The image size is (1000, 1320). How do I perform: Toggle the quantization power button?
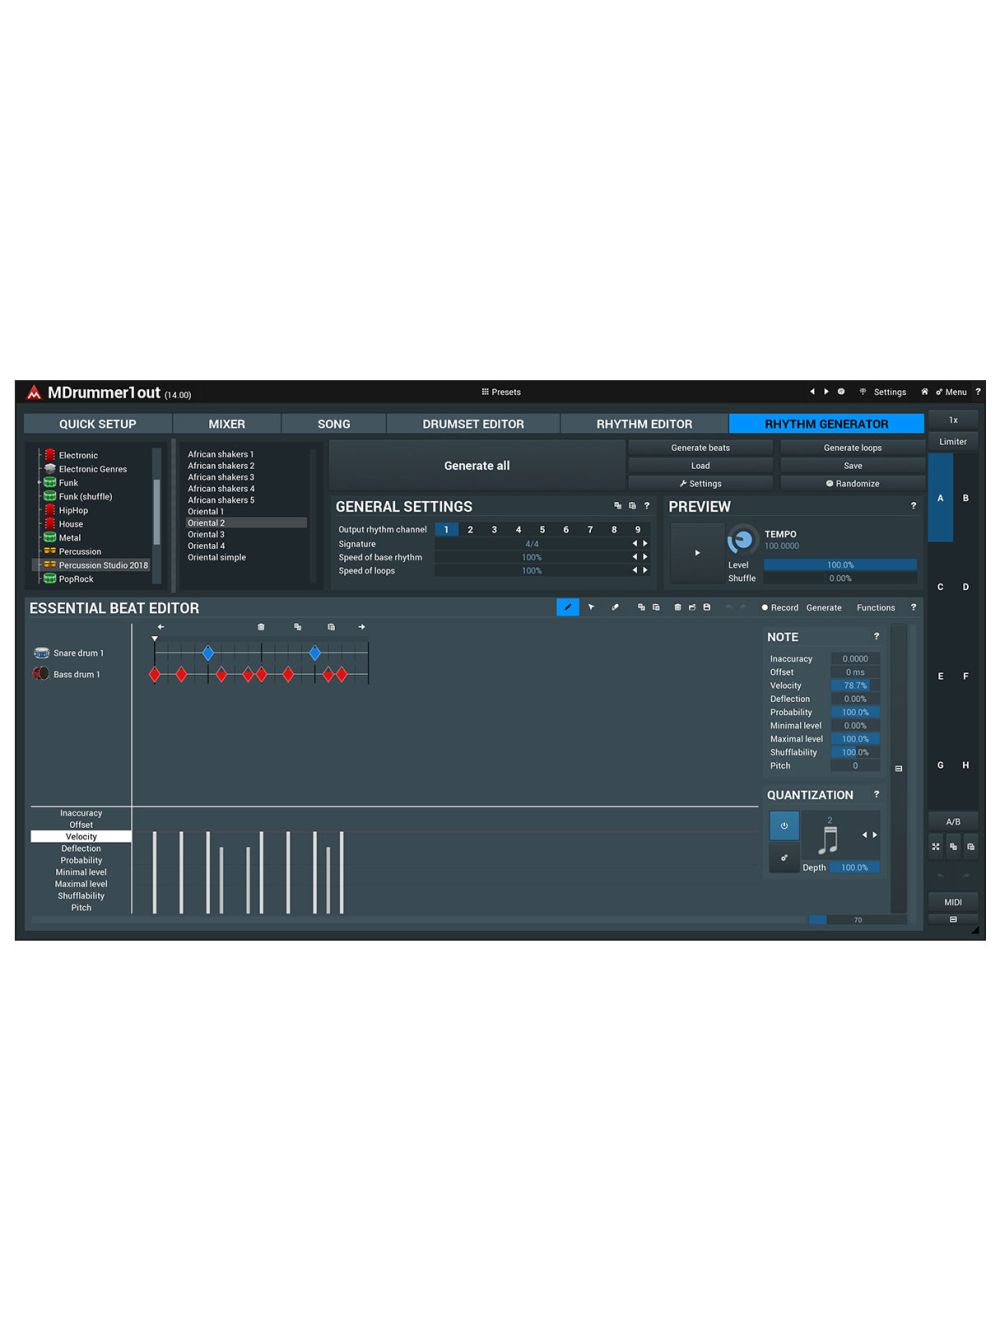pyautogui.click(x=784, y=826)
